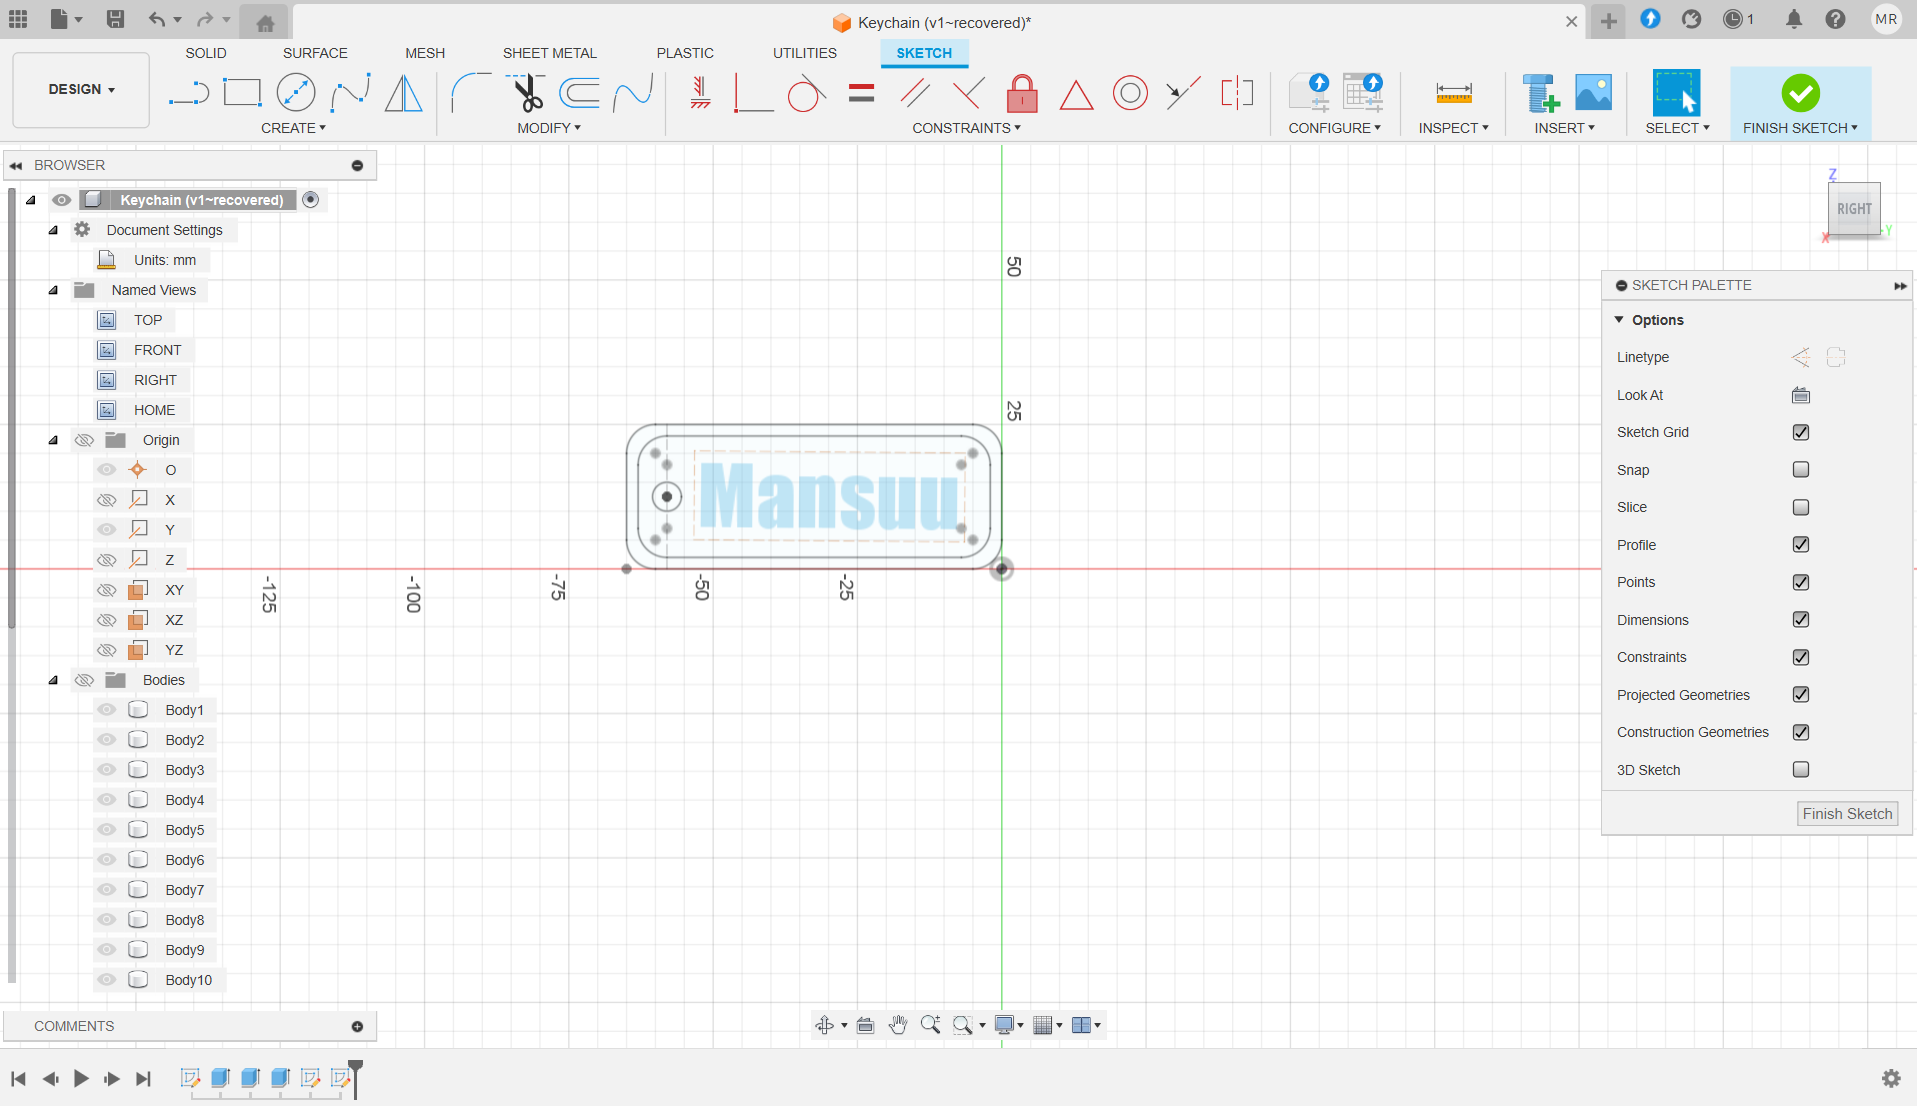Show Body1 using its eye icon
The height and width of the screenshot is (1106, 1917).
tap(106, 710)
